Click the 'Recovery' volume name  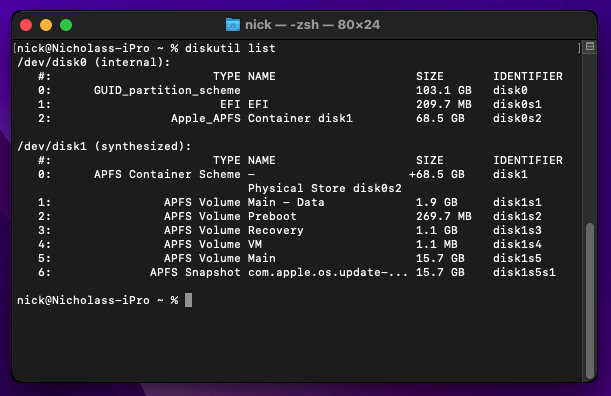pos(275,230)
